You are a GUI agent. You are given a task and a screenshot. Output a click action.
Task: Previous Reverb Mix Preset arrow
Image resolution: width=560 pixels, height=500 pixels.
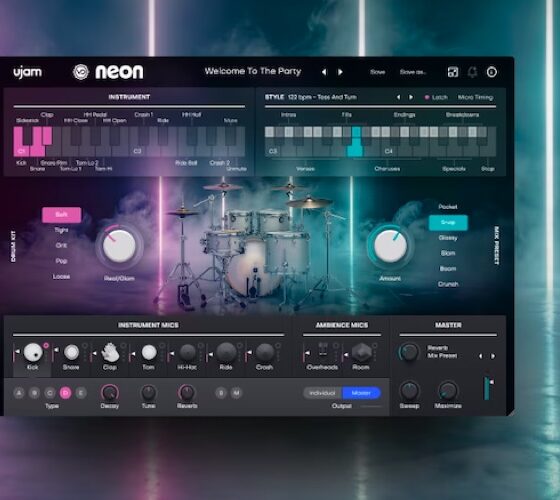(x=480, y=356)
